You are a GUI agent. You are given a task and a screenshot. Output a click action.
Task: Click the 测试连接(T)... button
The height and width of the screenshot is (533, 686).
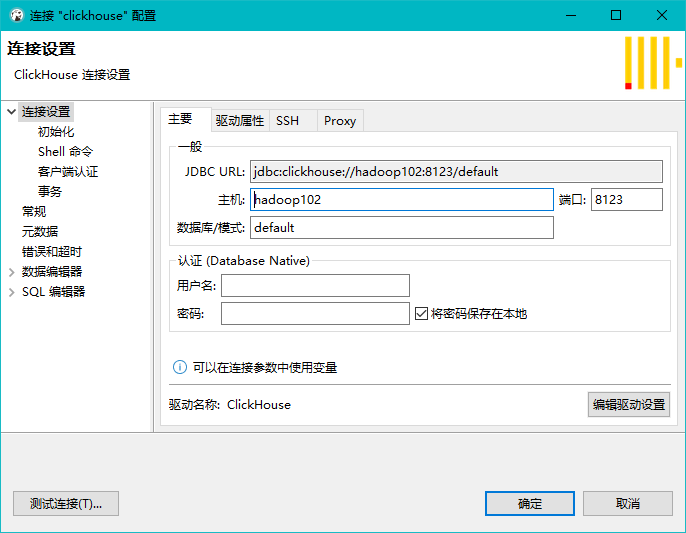(66, 504)
